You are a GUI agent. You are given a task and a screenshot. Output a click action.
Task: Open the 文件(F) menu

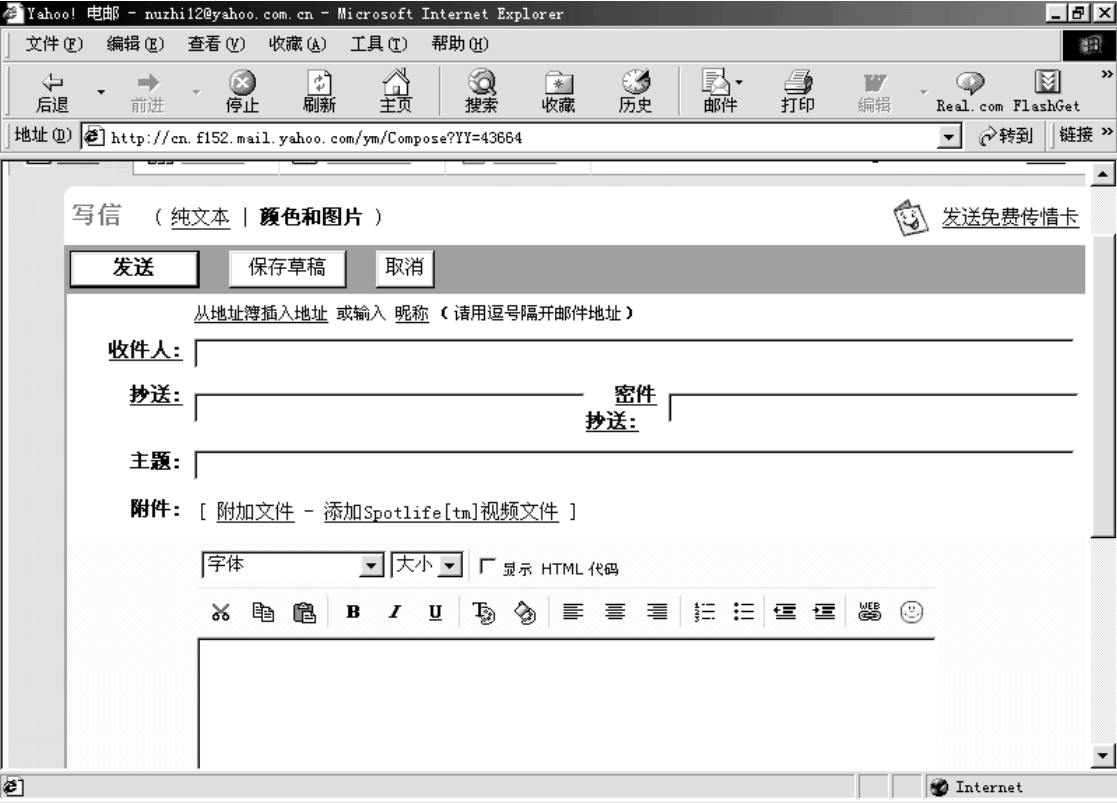54,44
